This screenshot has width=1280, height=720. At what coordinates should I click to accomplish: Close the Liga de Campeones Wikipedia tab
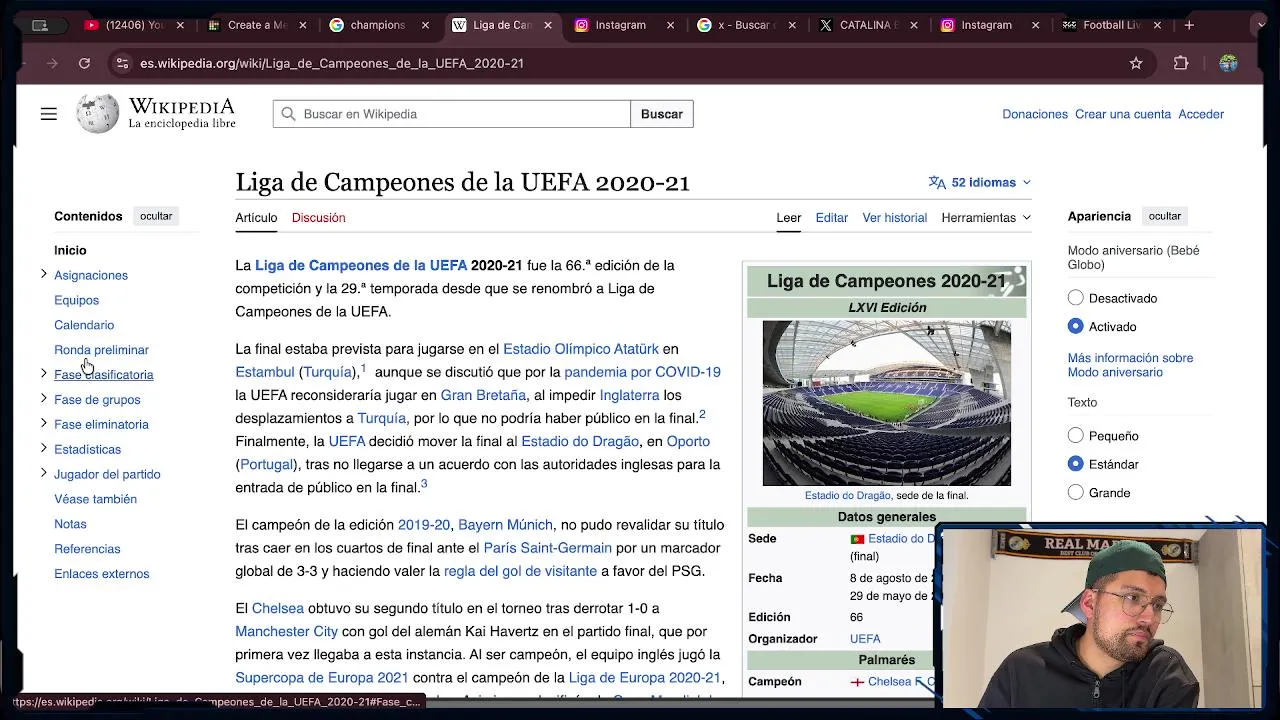click(x=548, y=25)
